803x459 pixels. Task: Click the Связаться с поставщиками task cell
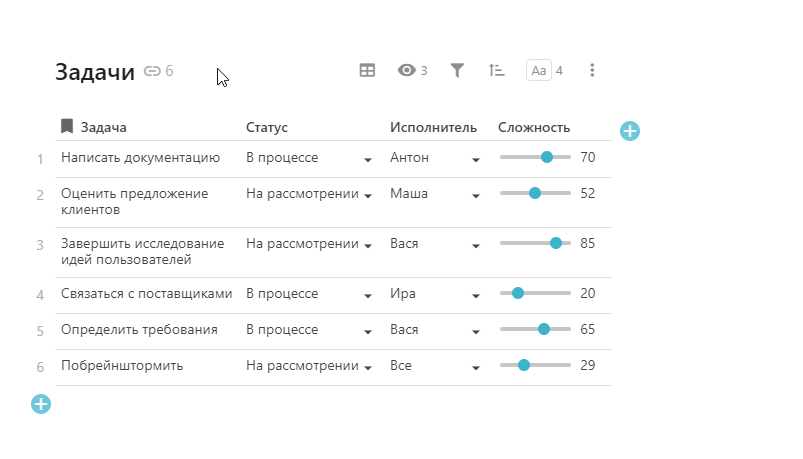(x=146, y=294)
